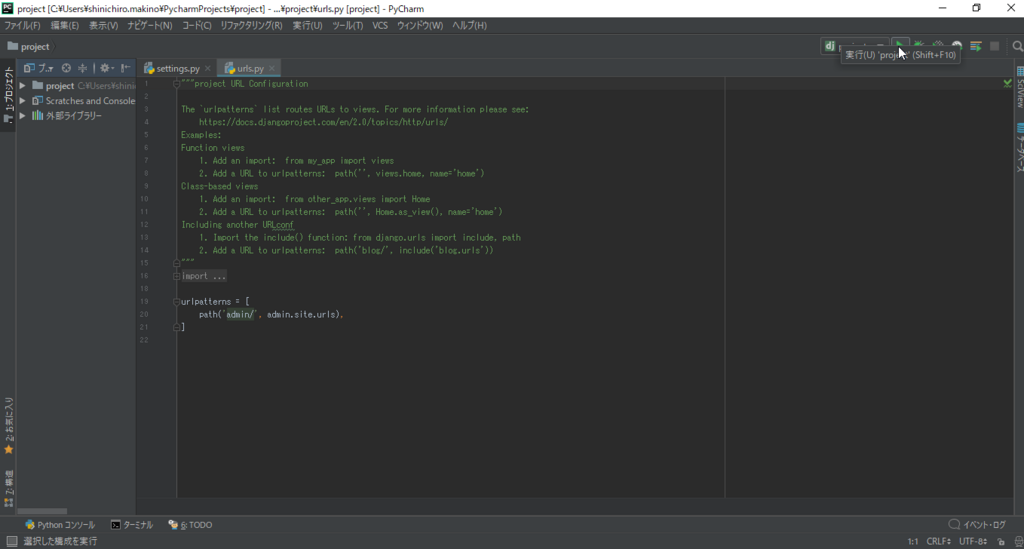The width and height of the screenshot is (1024, 549).
Task: Open 実行(U) menu
Action: click(x=307, y=25)
